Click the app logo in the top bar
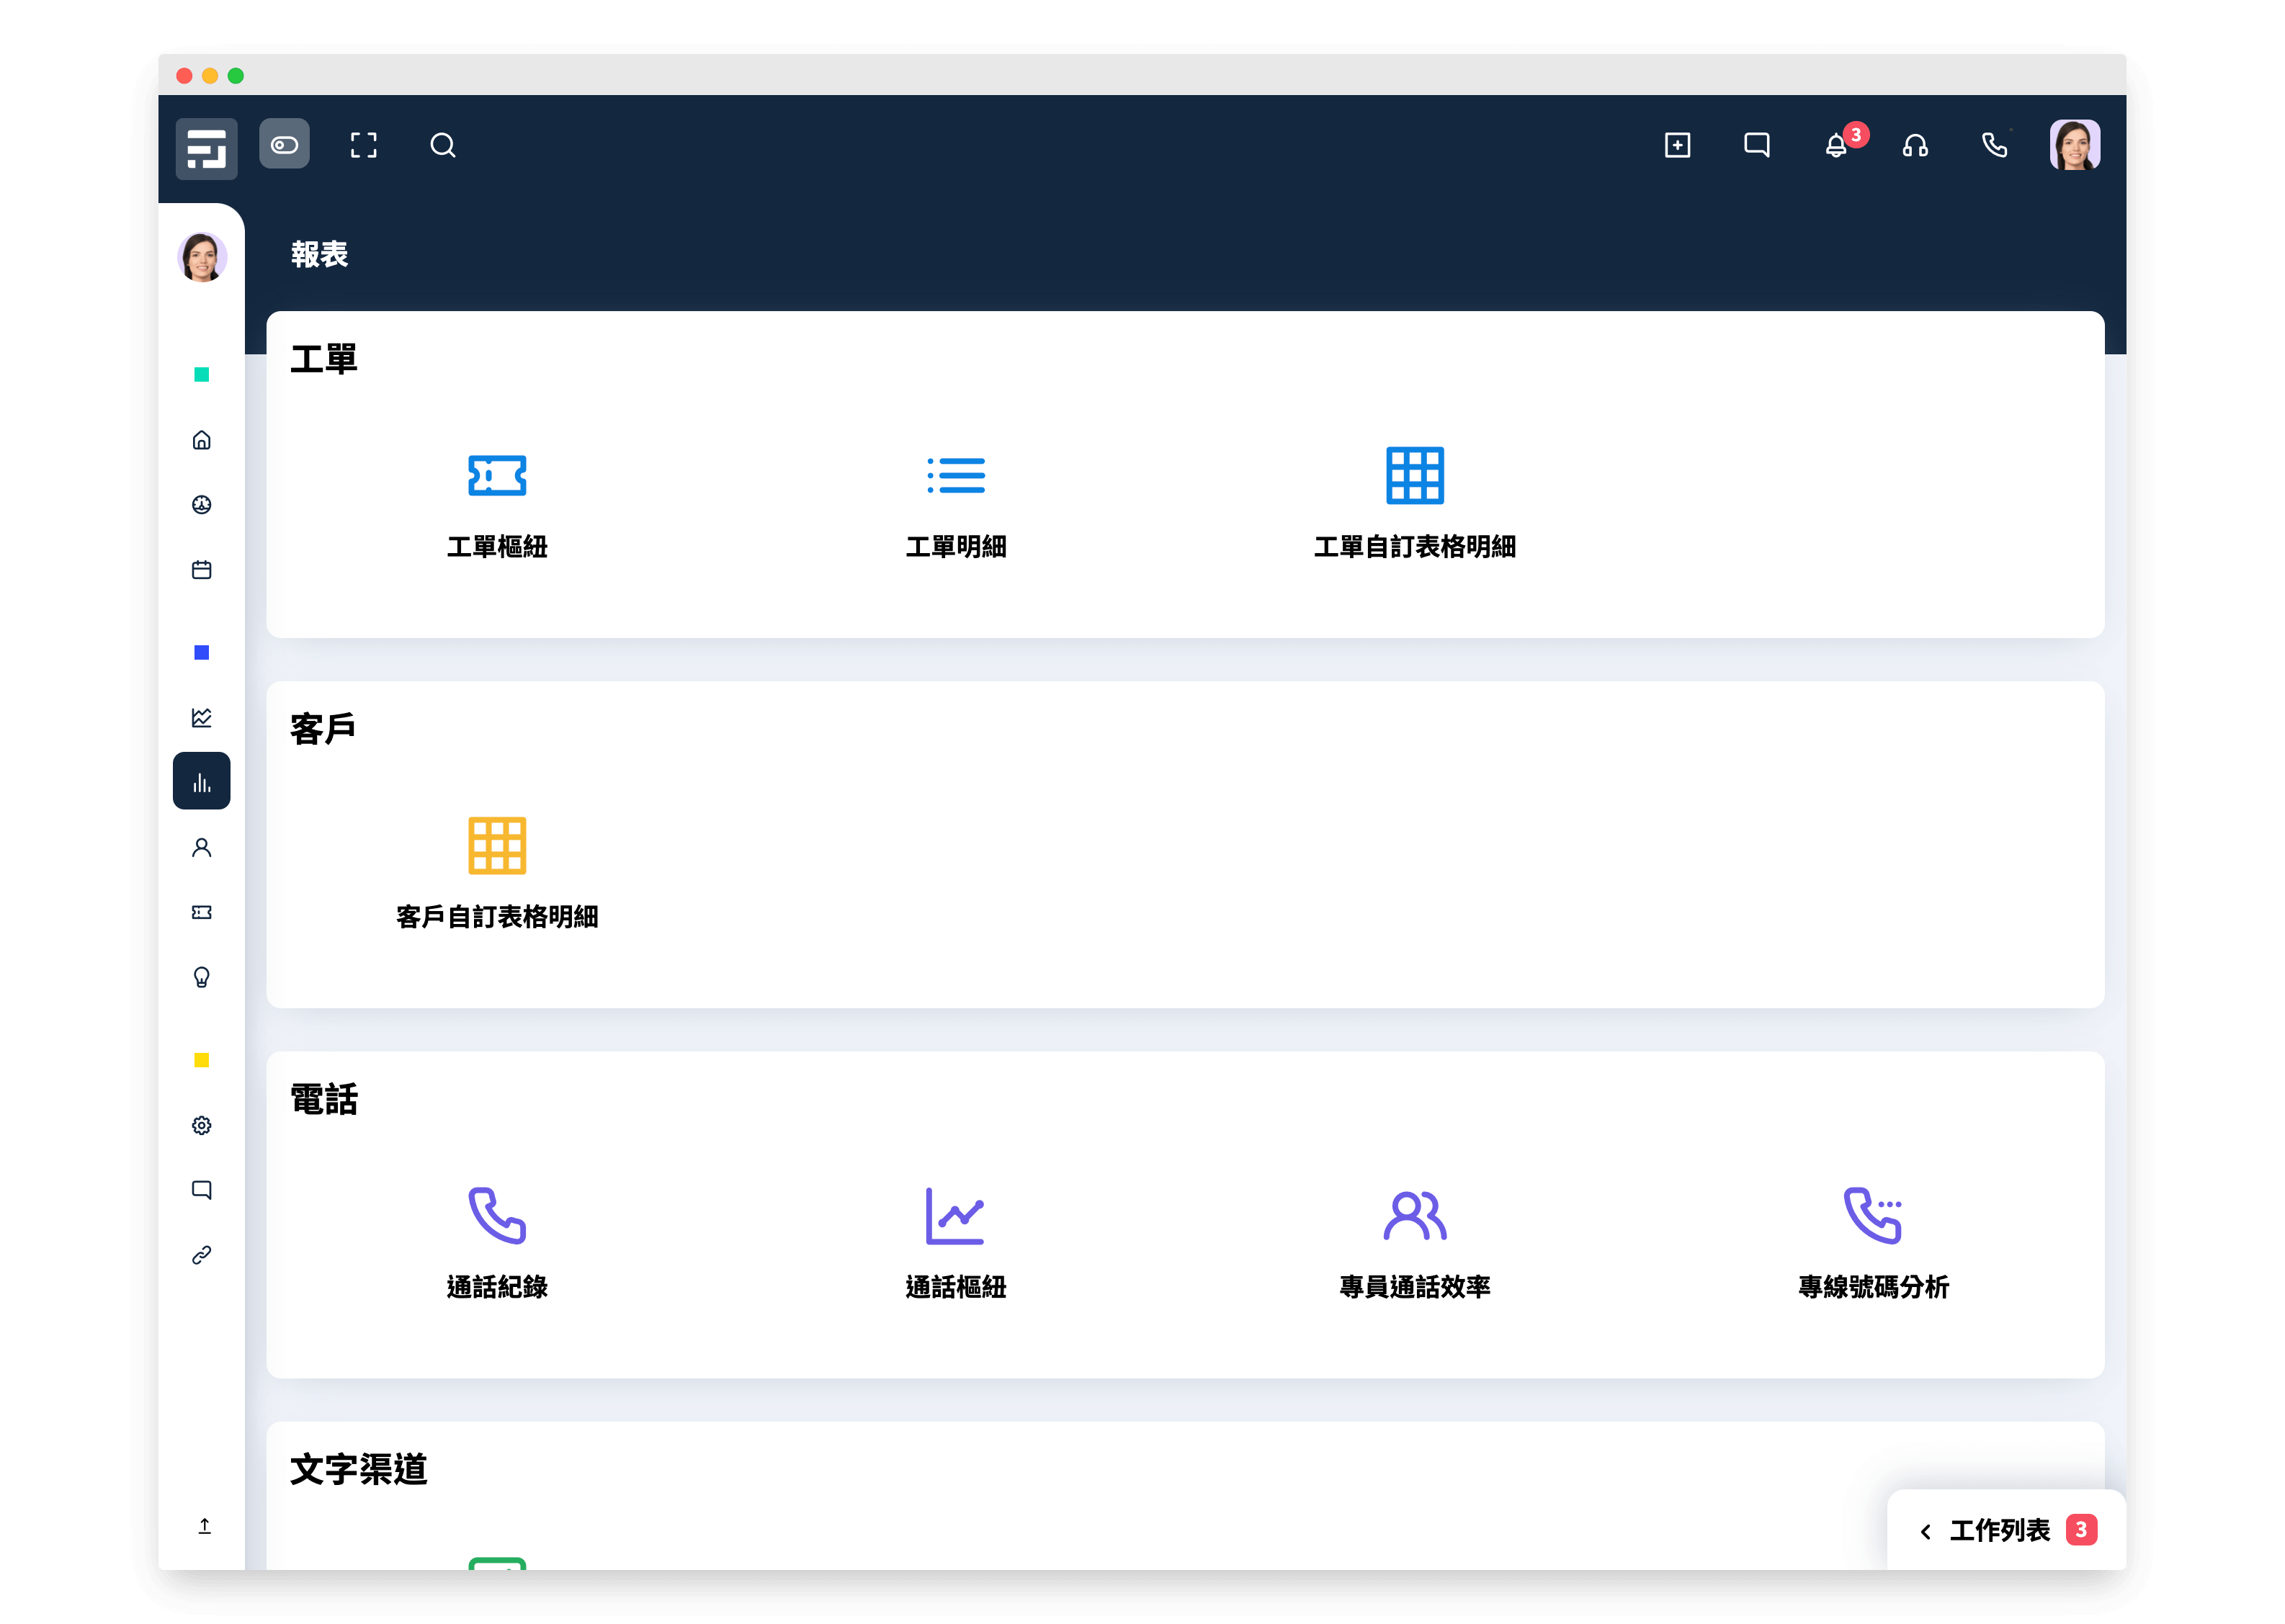The height and width of the screenshot is (1624, 2285). (206, 148)
